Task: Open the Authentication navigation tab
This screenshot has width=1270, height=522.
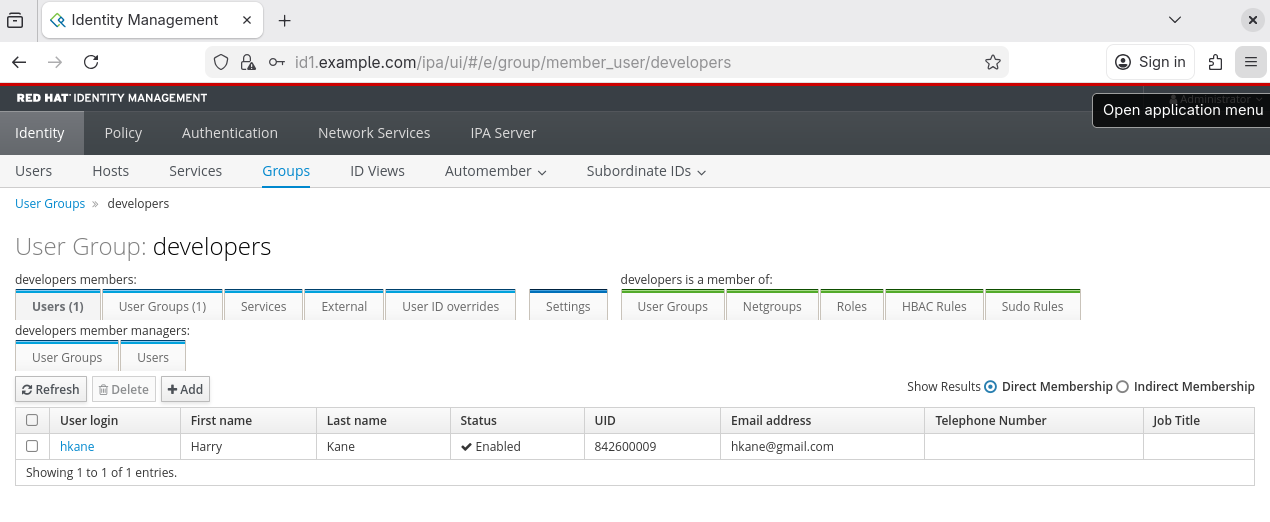Action: [x=230, y=133]
